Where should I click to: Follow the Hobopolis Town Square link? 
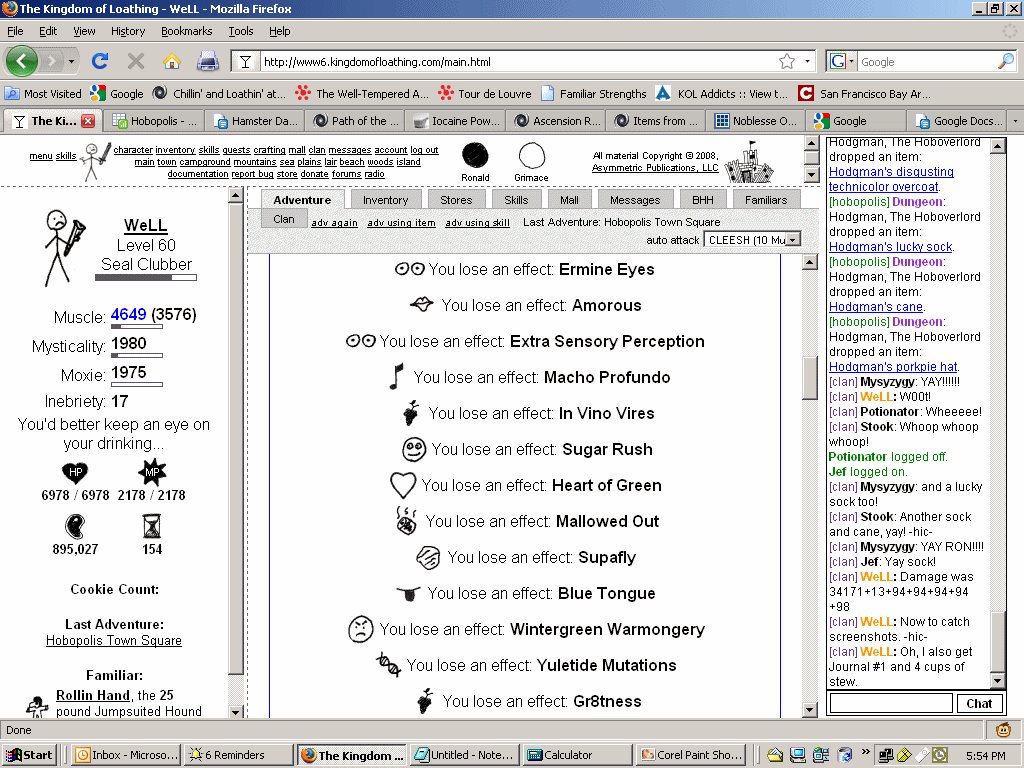pos(114,640)
